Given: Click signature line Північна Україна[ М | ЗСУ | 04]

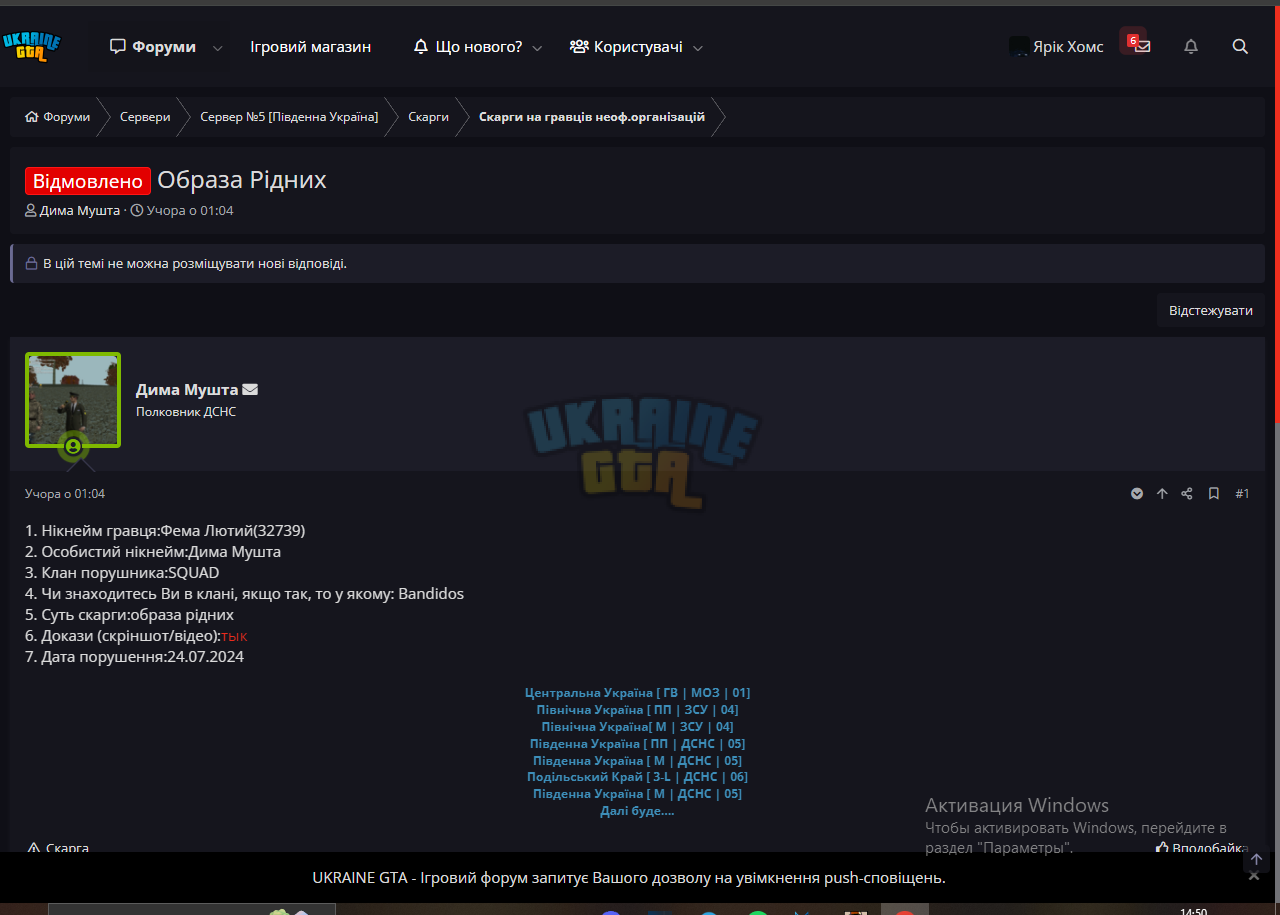Looking at the screenshot, I should pyautogui.click(x=637, y=726).
